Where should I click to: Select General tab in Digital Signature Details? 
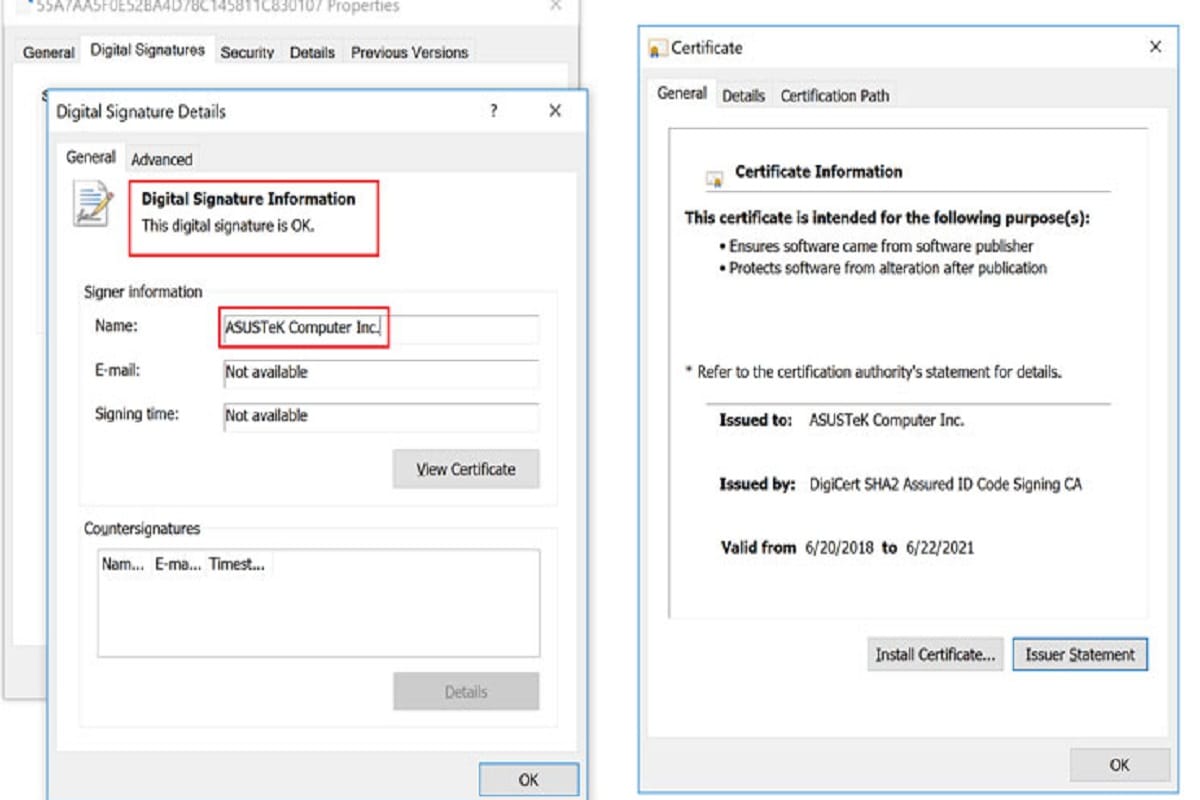(x=91, y=157)
